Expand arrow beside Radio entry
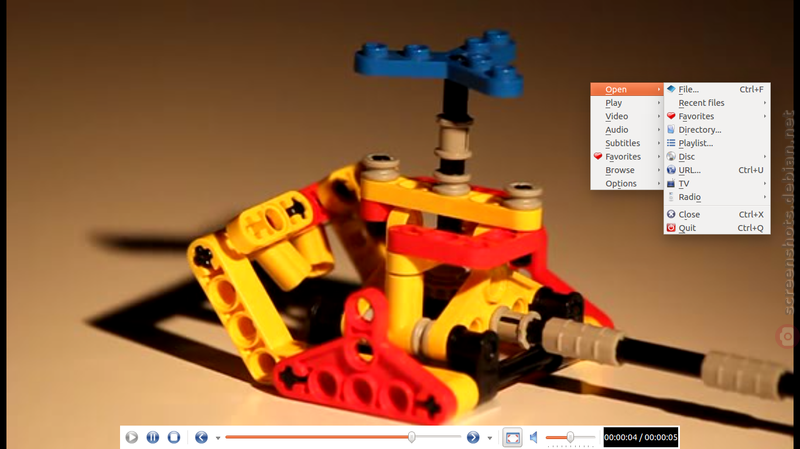The image size is (800, 449). [x=764, y=197]
